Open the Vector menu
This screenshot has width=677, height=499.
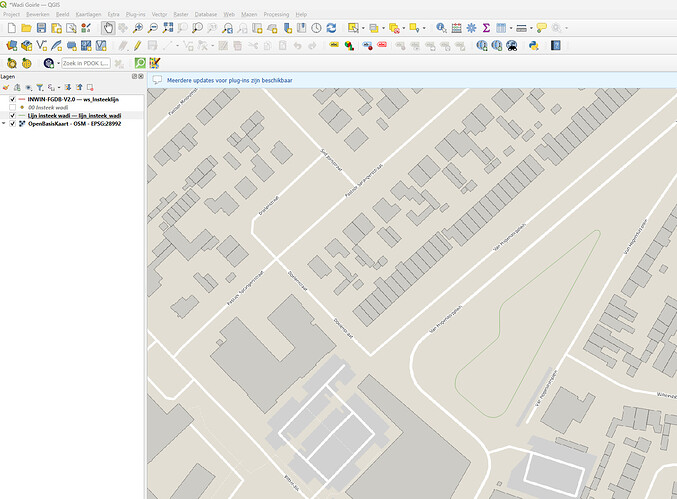point(159,15)
